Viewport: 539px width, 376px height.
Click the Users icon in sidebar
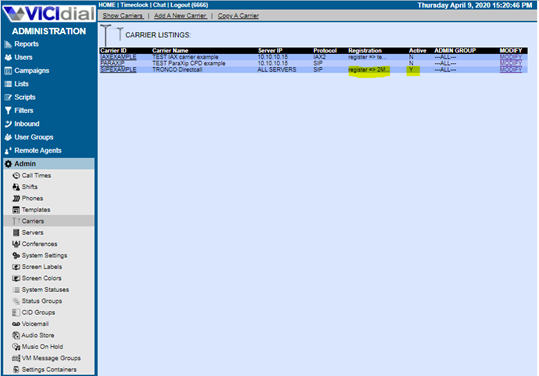[x=8, y=57]
